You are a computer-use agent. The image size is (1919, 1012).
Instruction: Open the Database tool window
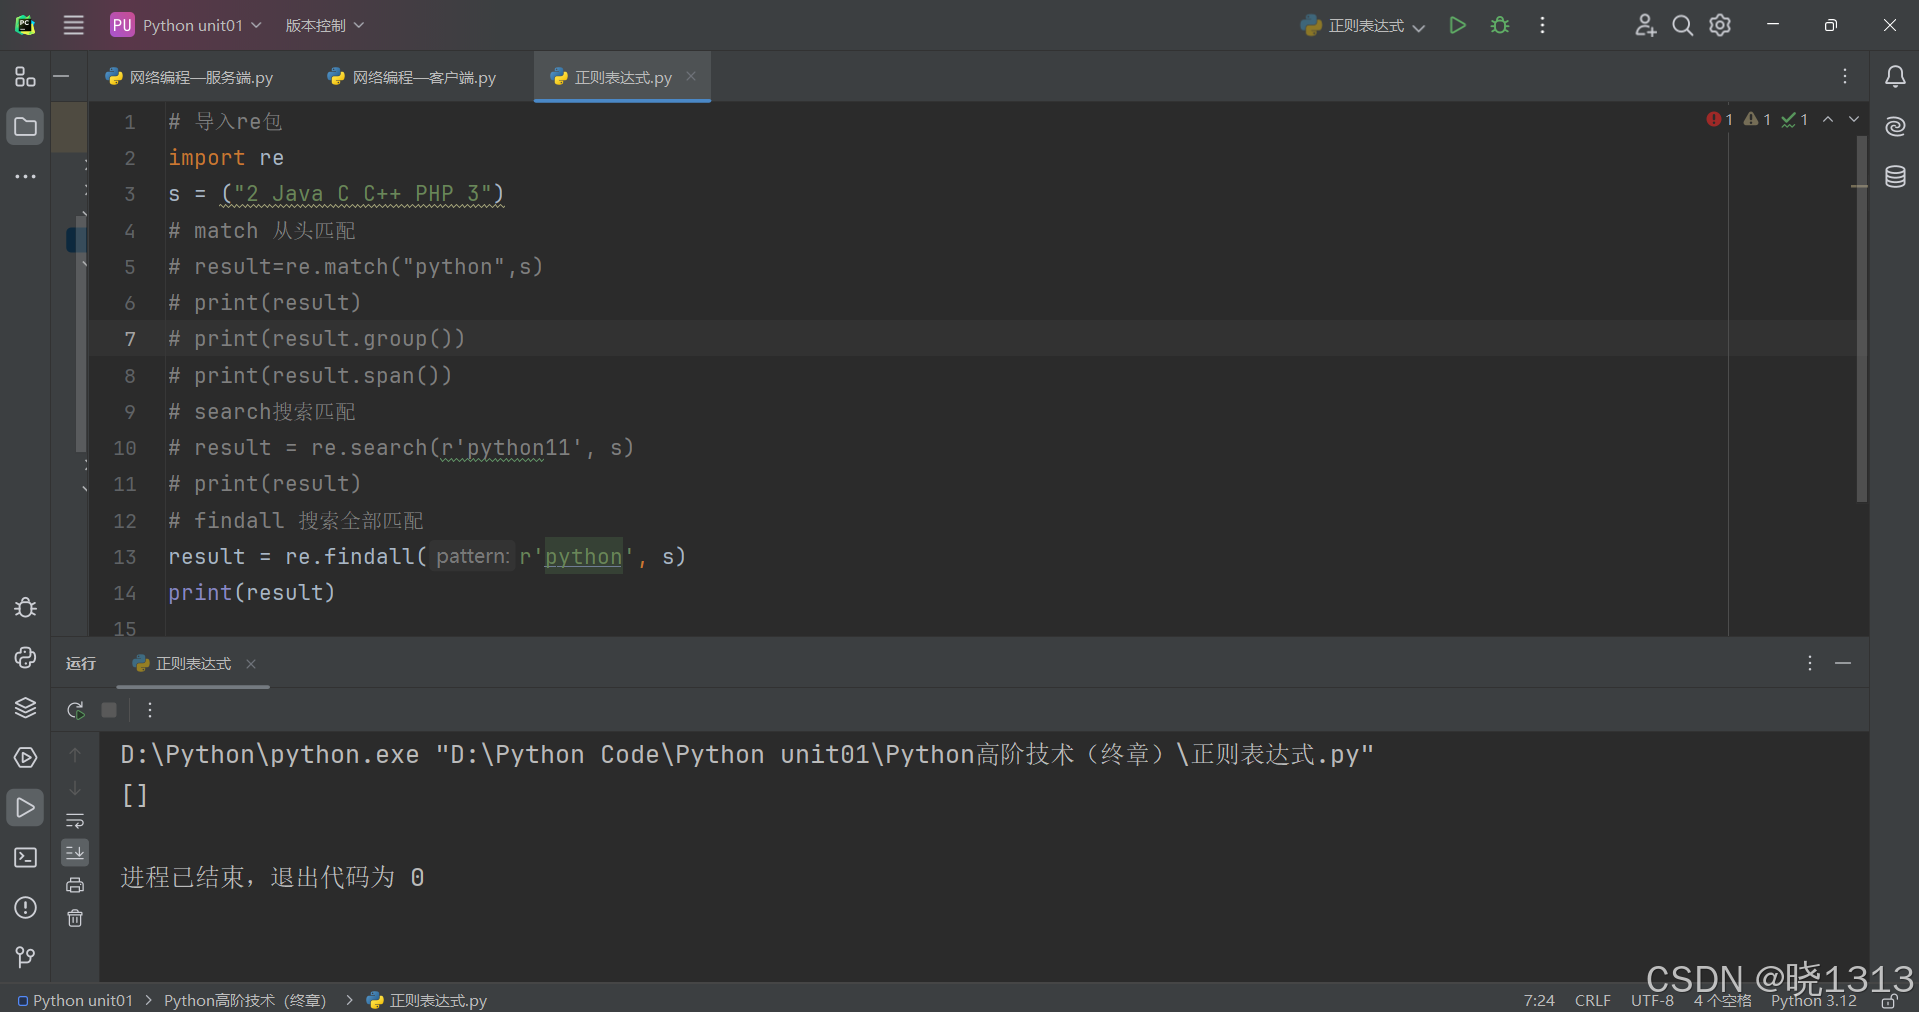(1895, 177)
